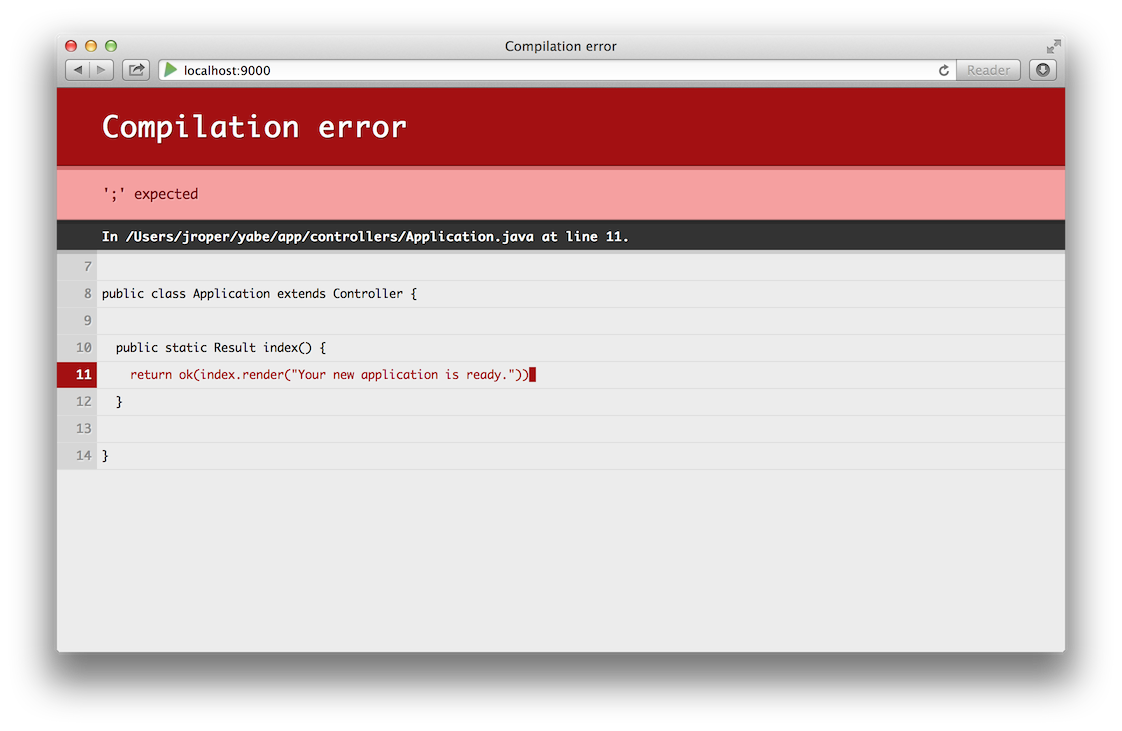1122x731 pixels.
Task: Minimize the window with the yellow button
Action: coord(91,46)
